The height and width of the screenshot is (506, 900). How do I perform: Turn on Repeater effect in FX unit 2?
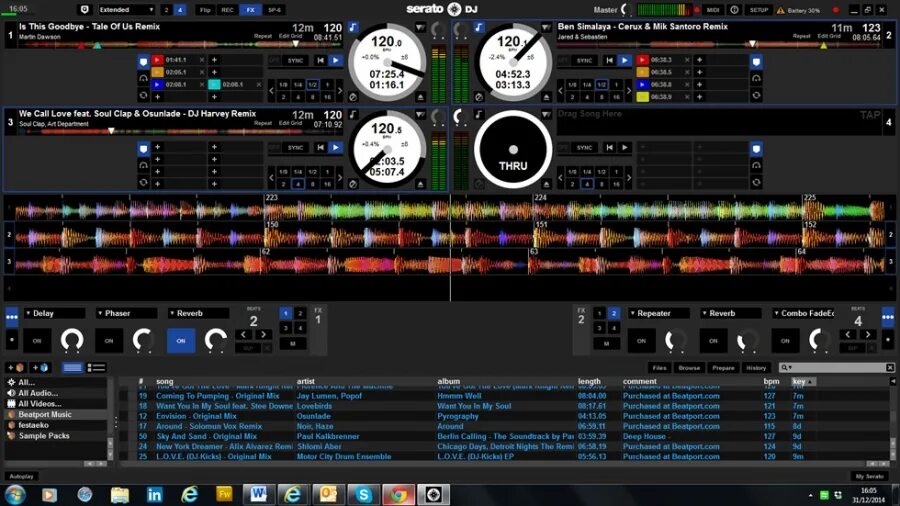[641, 341]
